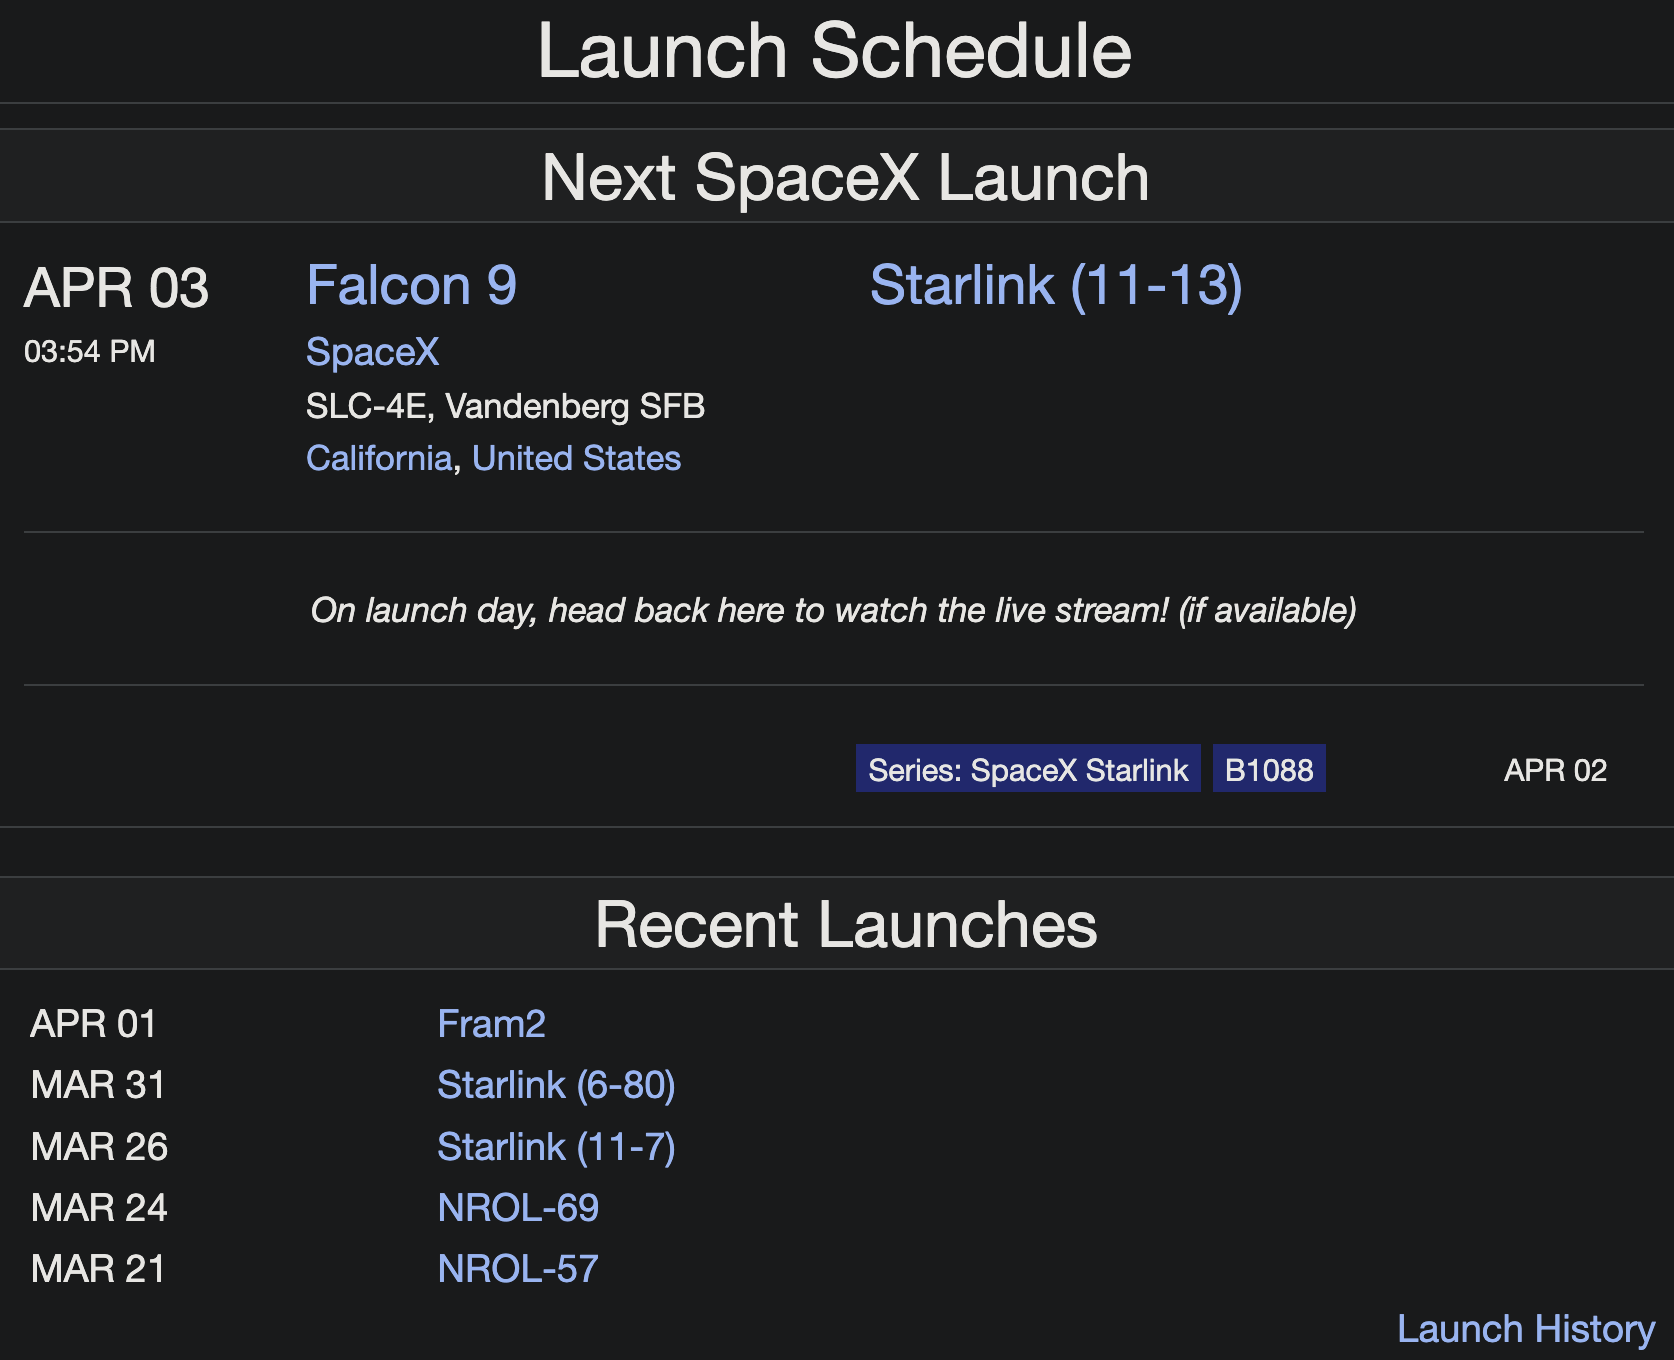Click the SLC-4E, Vandenberg SFB pad text
Image resolution: width=1674 pixels, height=1360 pixels.
click(x=505, y=406)
